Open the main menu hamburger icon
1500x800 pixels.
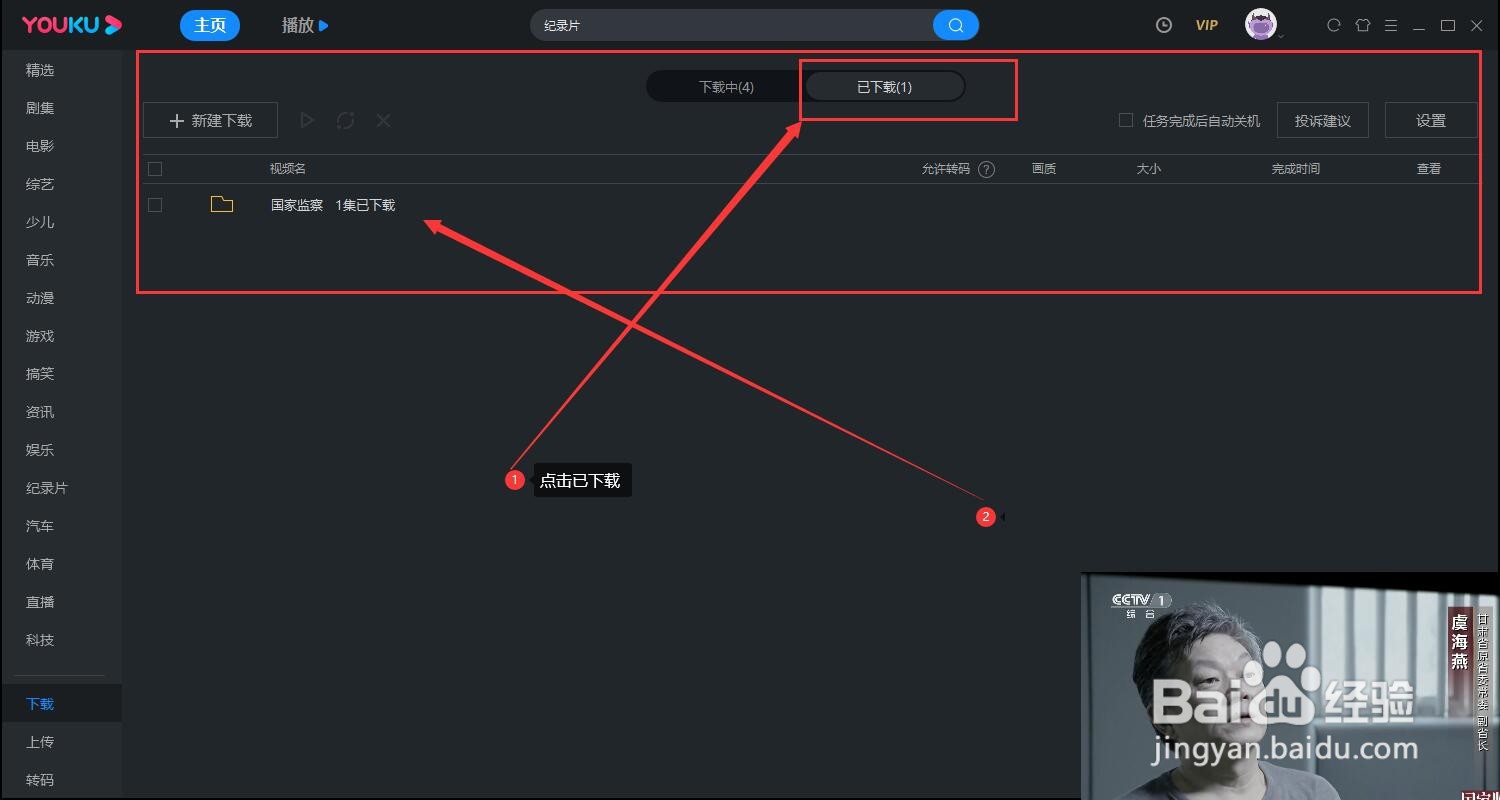point(1390,25)
